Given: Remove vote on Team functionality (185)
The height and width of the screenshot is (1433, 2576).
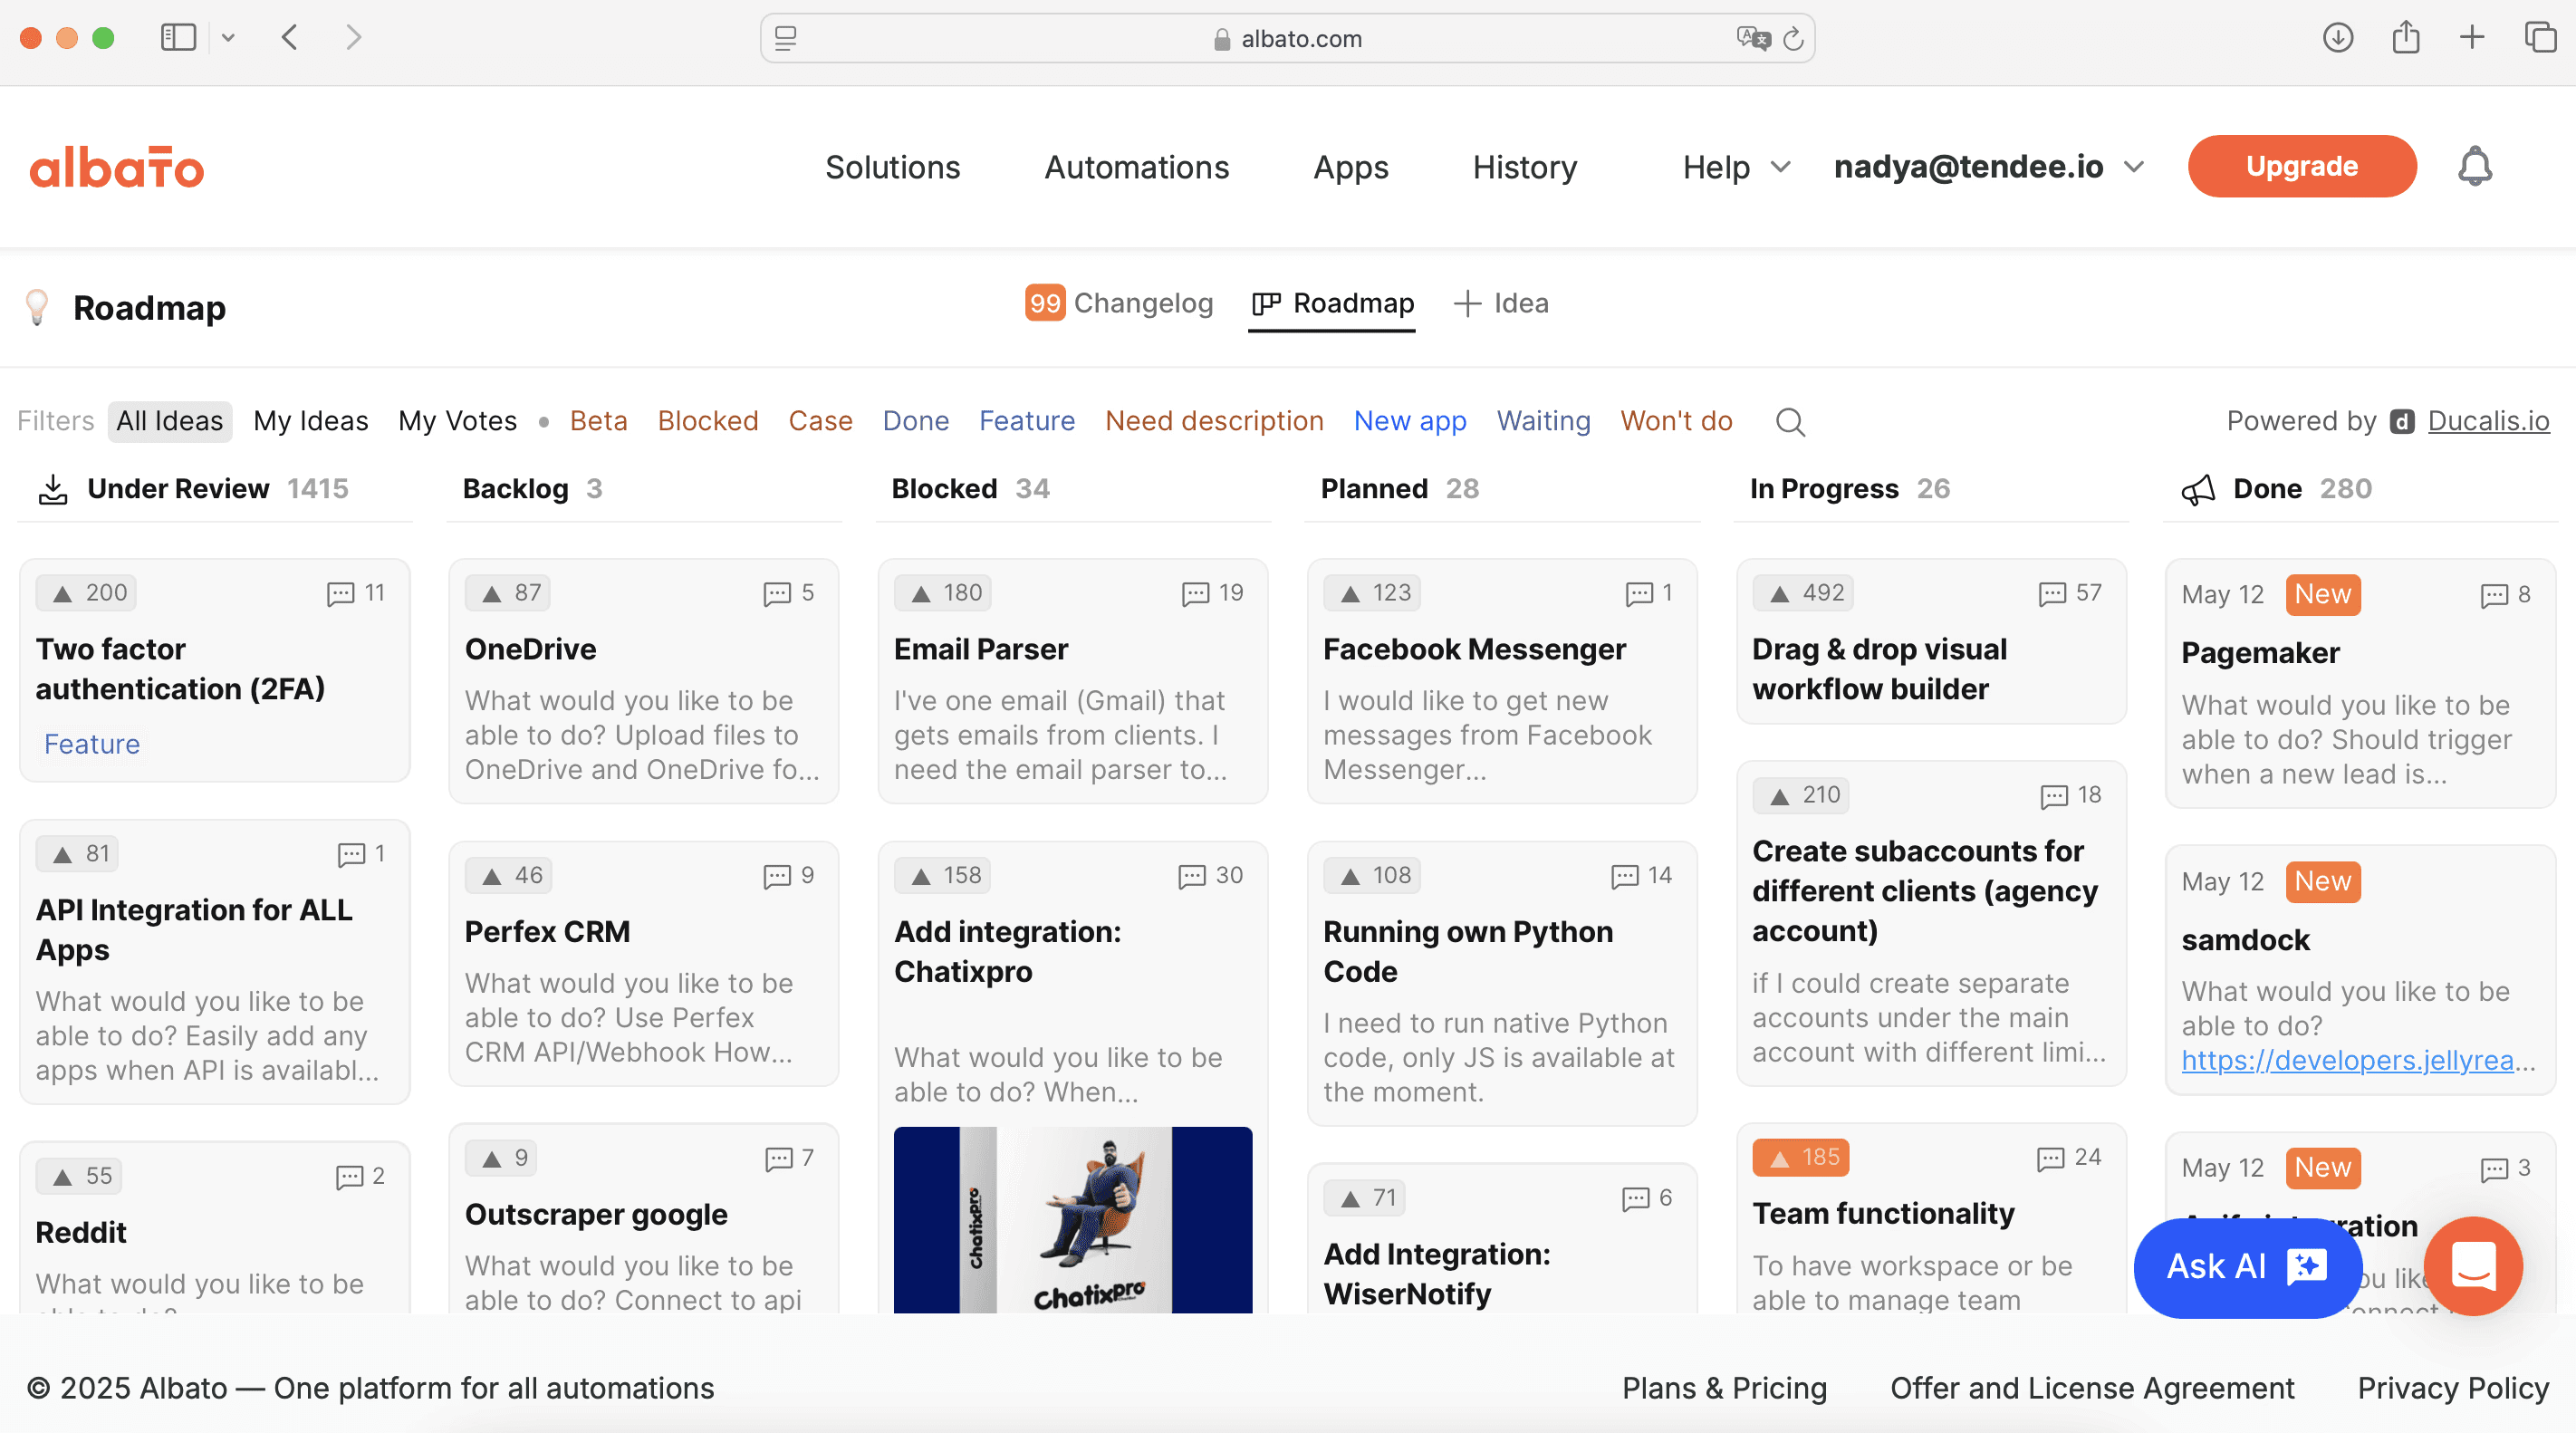Looking at the screenshot, I should coord(1801,1157).
